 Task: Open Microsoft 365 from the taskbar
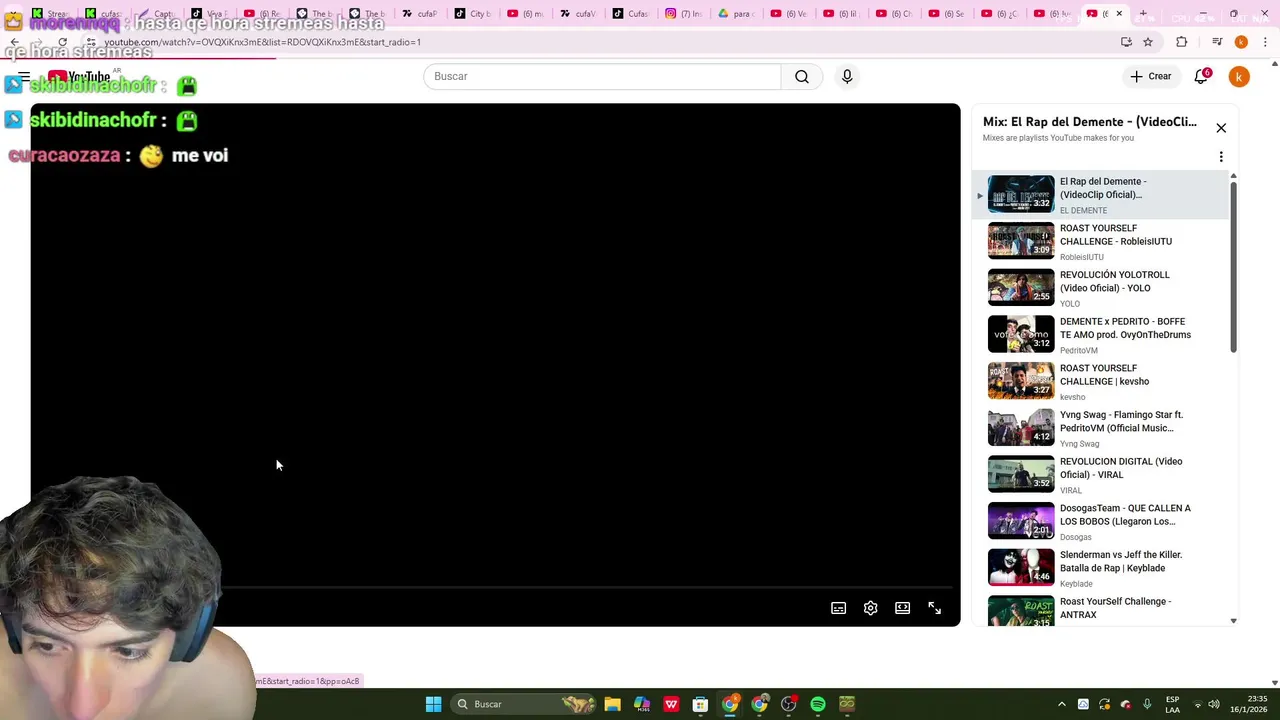click(x=642, y=704)
